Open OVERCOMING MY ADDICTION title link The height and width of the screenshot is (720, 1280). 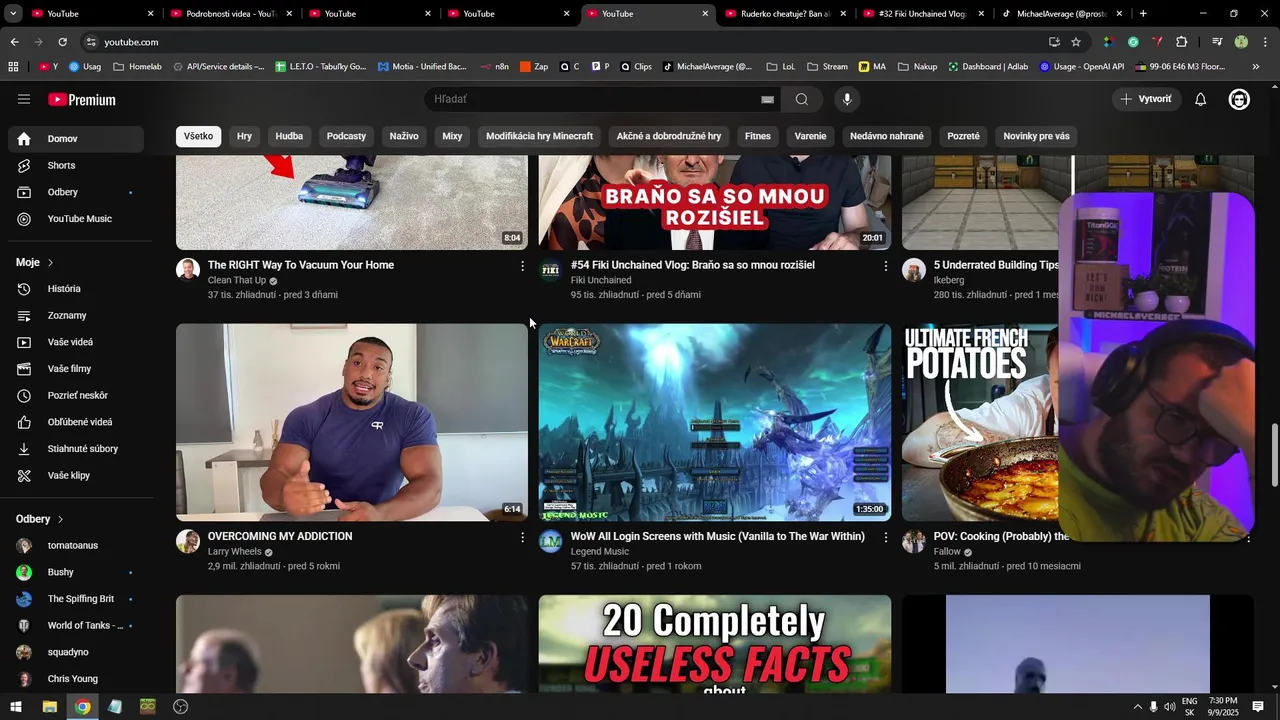[280, 536]
